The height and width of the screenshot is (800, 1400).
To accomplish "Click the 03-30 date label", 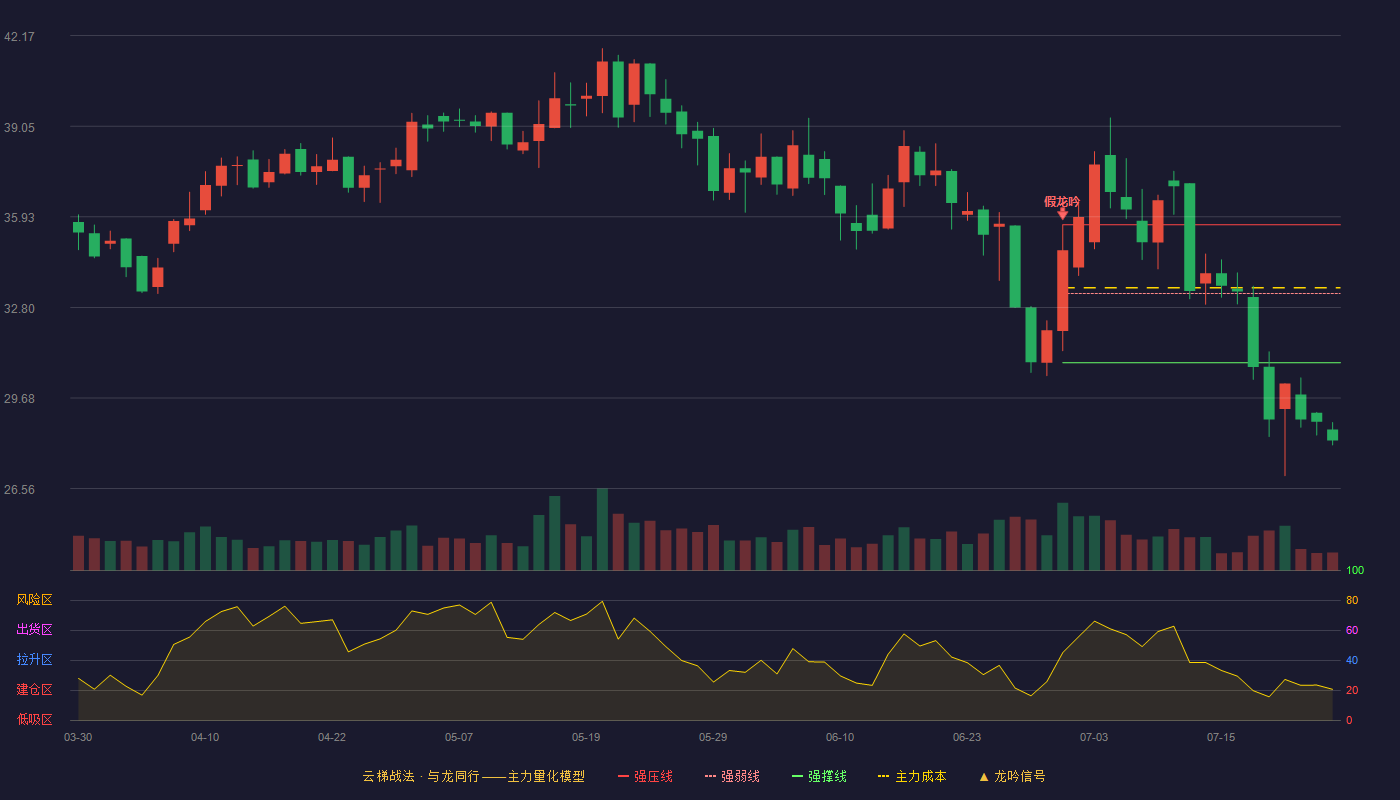I will click(78, 737).
